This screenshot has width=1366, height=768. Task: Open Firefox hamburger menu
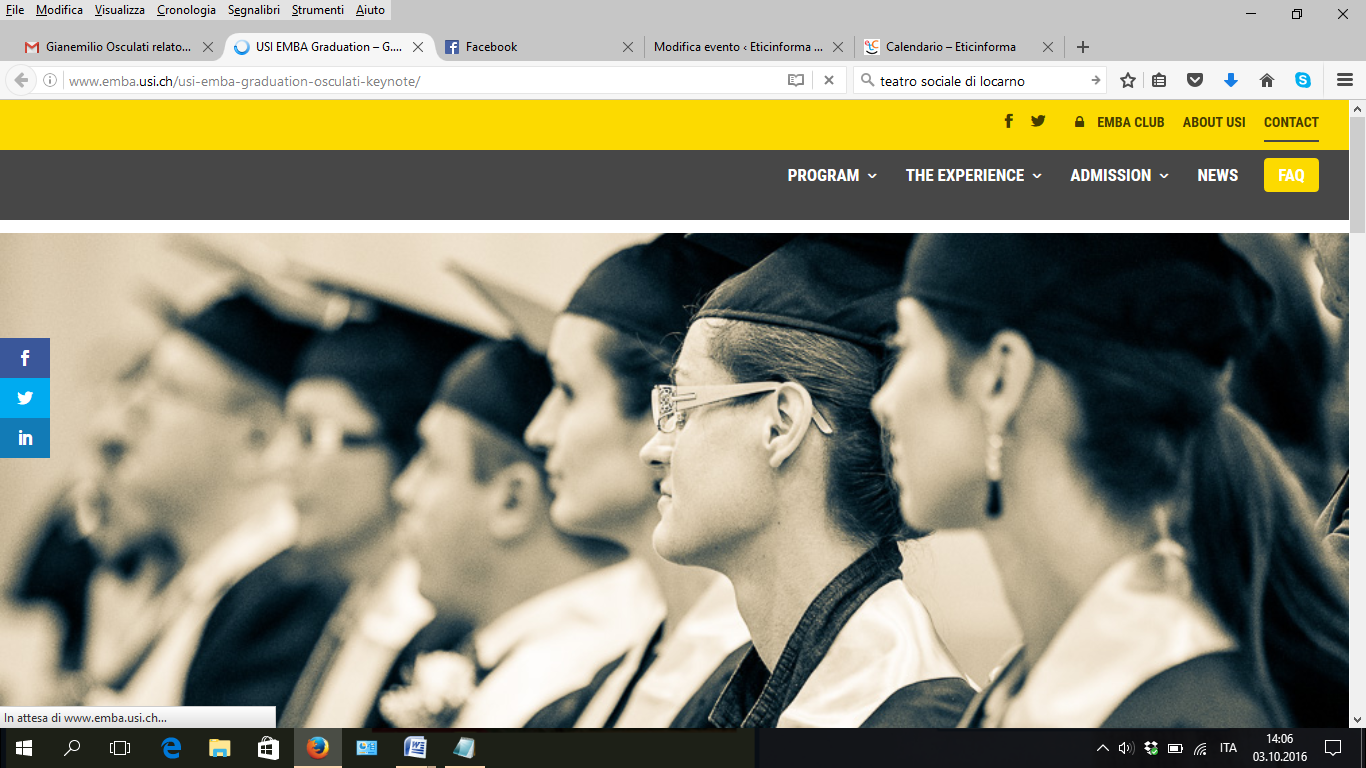(x=1345, y=81)
